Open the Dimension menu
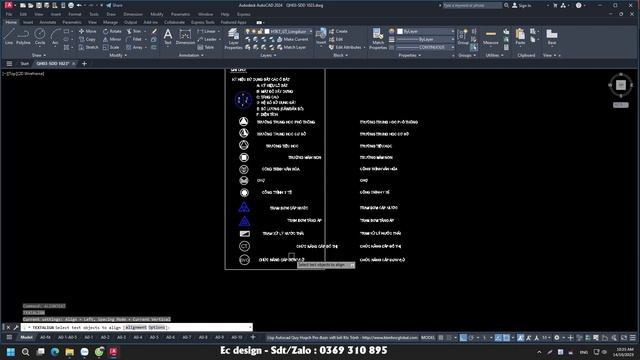Image resolution: width=640 pixels, height=360 pixels. click(133, 14)
